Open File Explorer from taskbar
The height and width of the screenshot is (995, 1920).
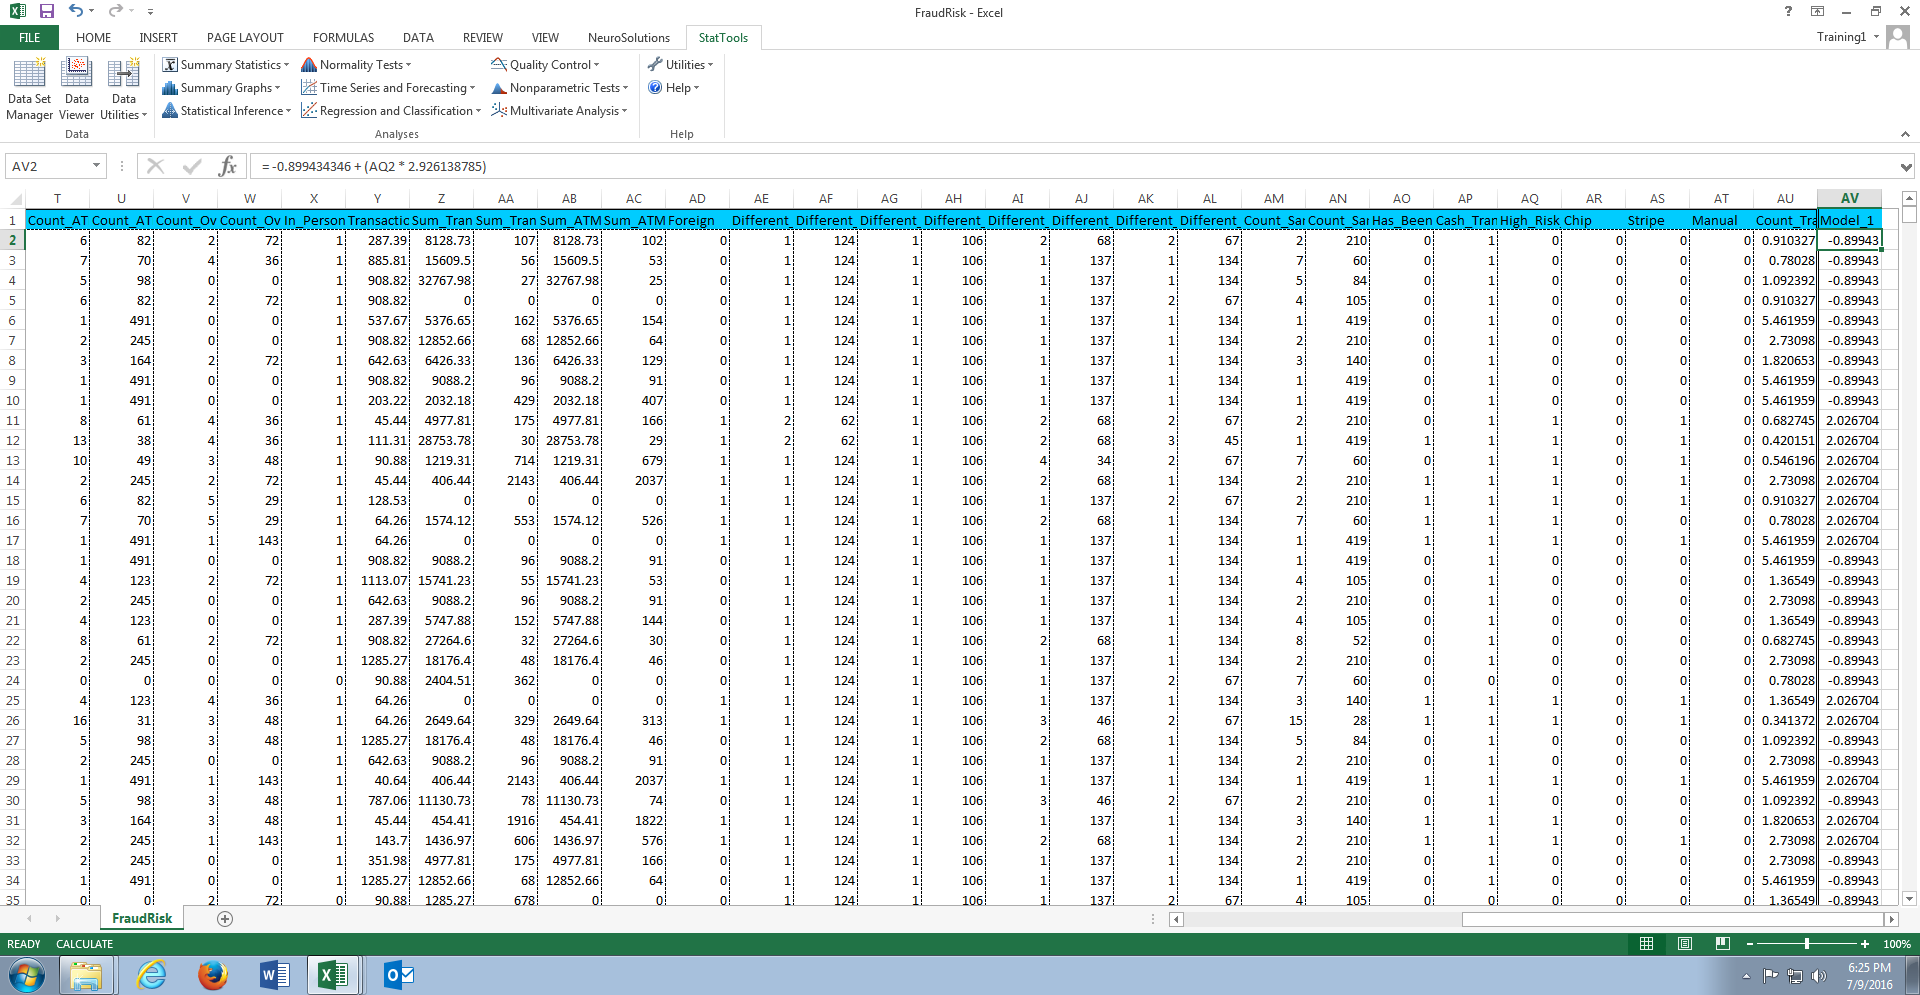pyautogui.click(x=86, y=975)
